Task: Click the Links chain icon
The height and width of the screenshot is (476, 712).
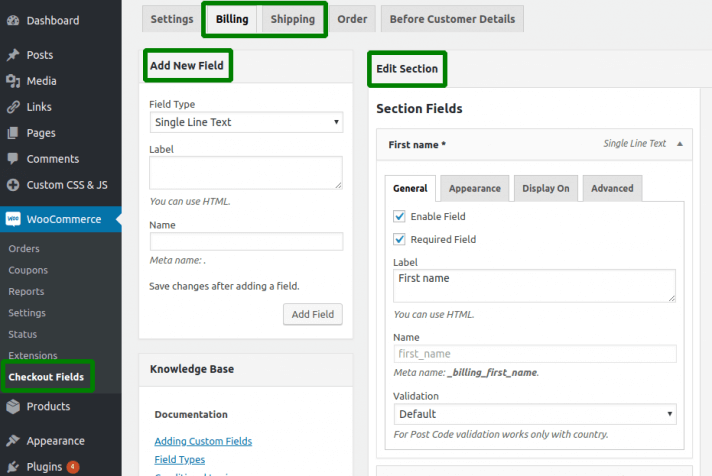Action: pos(13,107)
